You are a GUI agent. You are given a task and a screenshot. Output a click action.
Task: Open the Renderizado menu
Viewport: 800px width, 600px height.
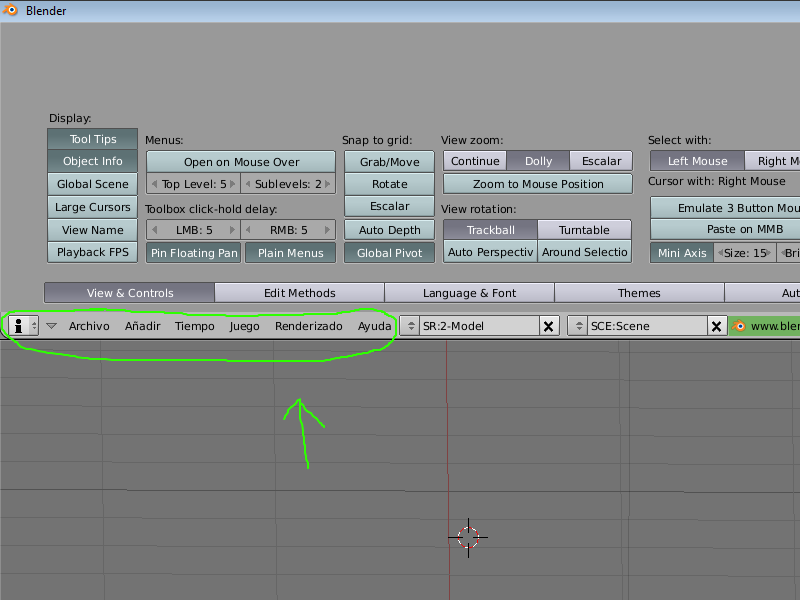click(x=309, y=326)
